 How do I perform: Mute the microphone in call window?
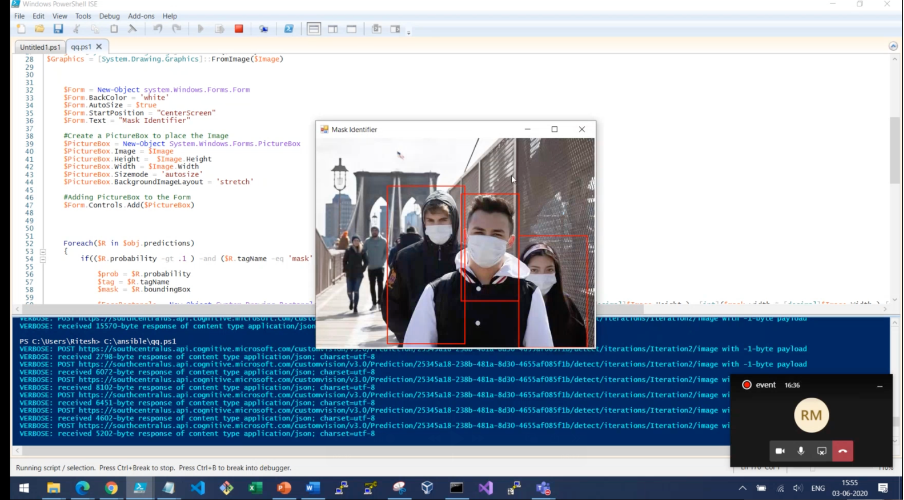(801, 451)
